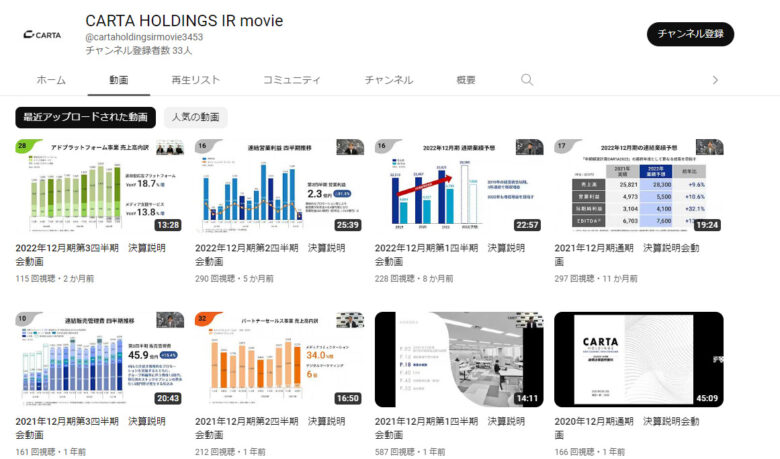
Task: Click the チャンネル登録者数 33人 subscriber count
Action: [138, 50]
